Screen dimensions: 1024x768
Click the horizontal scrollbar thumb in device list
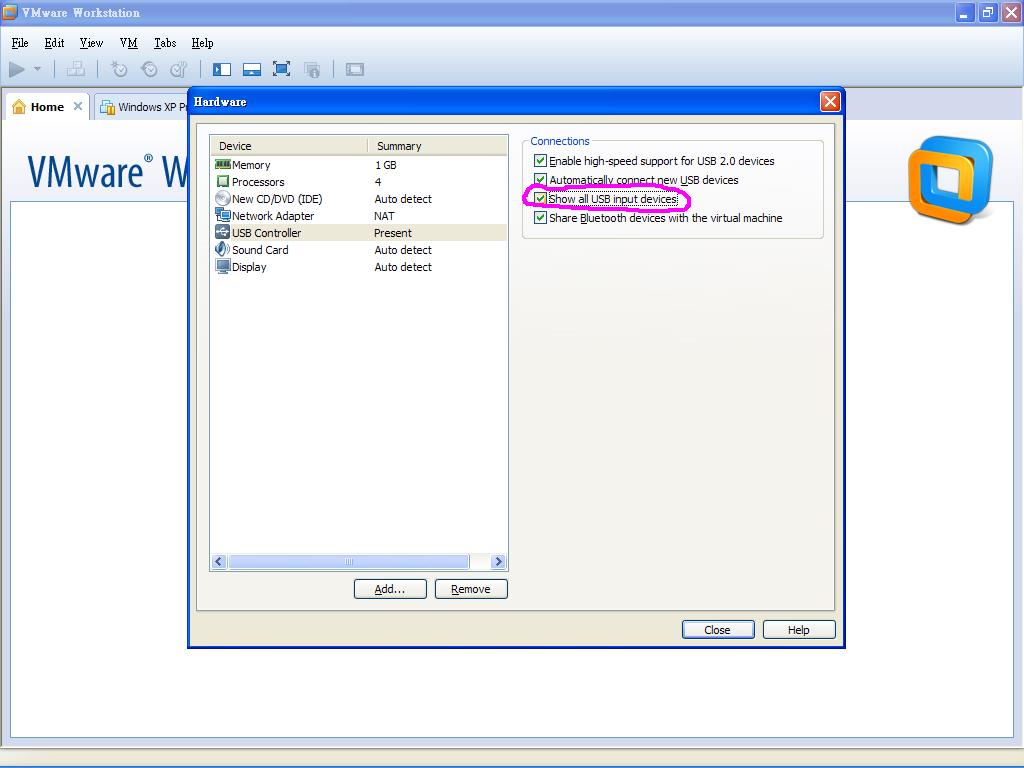[349, 562]
